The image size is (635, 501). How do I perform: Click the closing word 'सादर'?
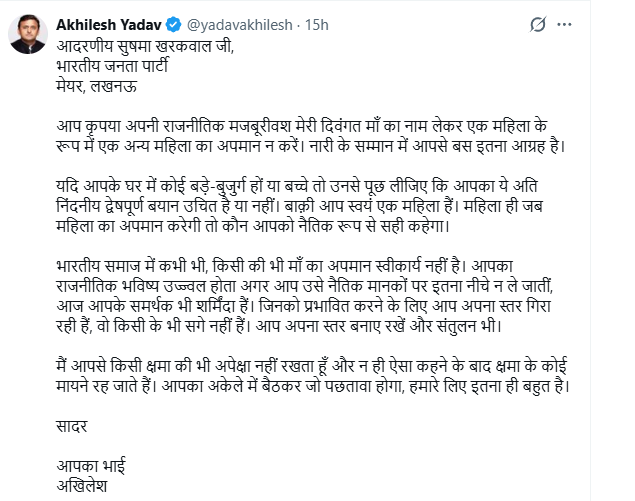(x=72, y=426)
